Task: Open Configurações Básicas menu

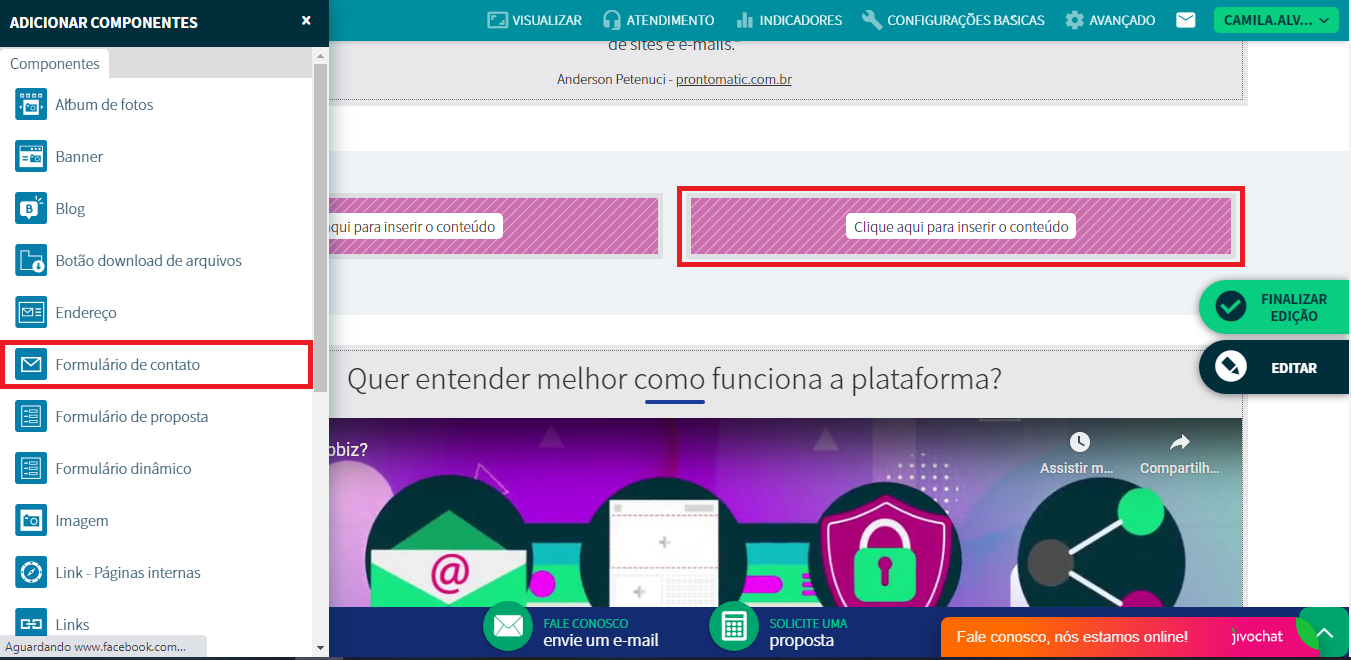Action: [x=952, y=20]
